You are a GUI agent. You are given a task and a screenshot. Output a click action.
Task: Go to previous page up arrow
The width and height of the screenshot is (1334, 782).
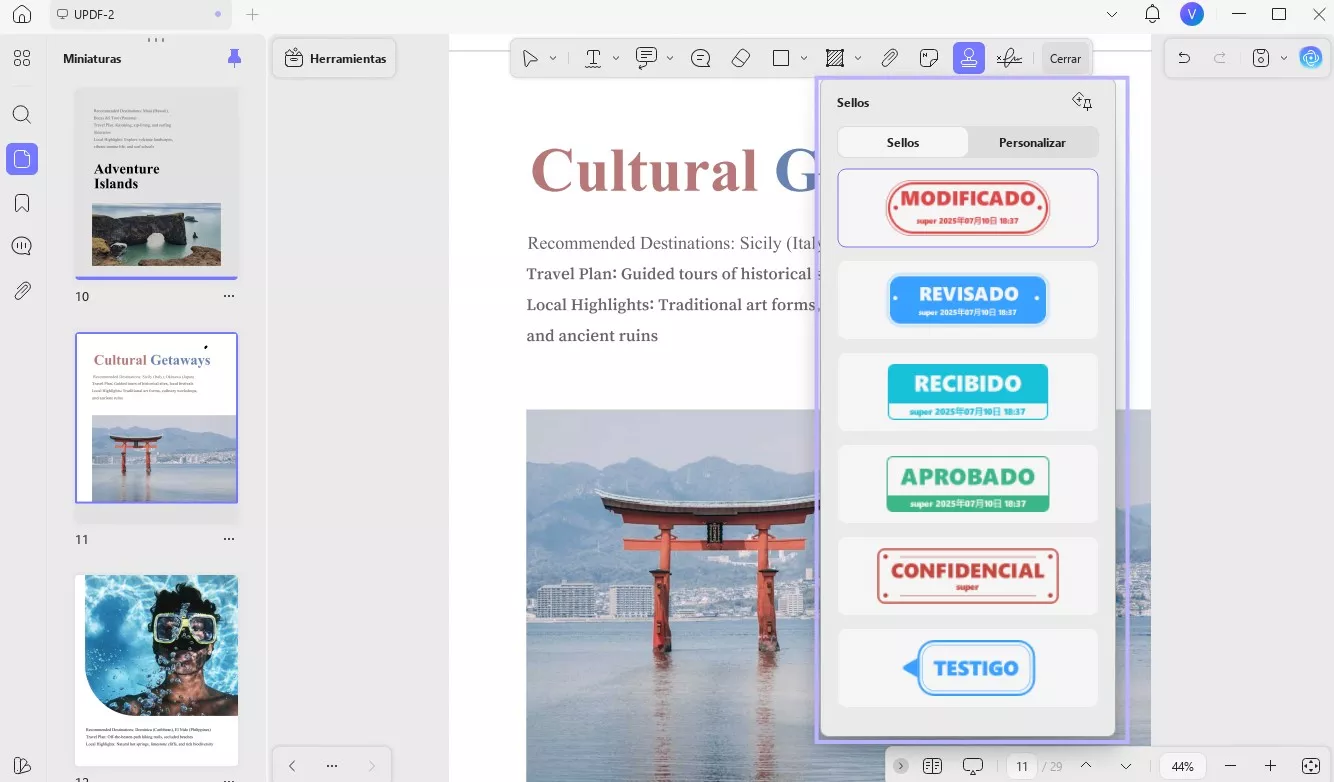pyautogui.click(x=1086, y=766)
